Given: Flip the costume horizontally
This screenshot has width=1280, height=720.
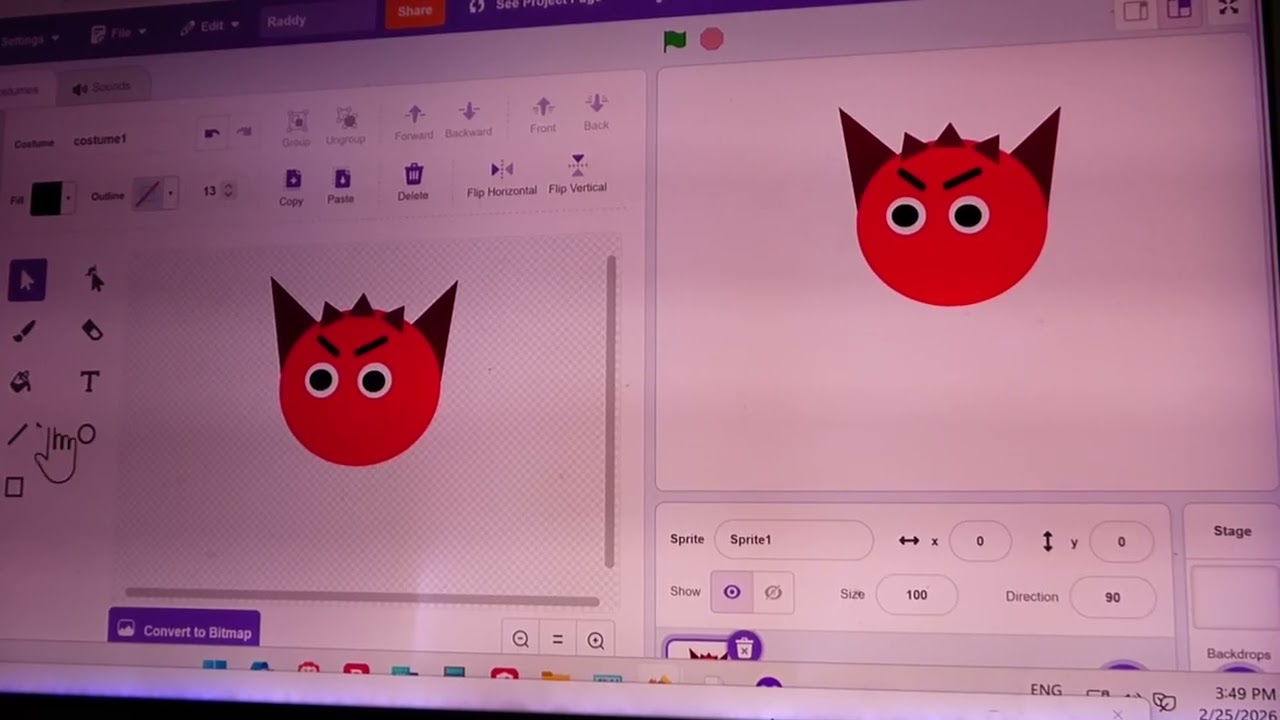Looking at the screenshot, I should [x=502, y=178].
